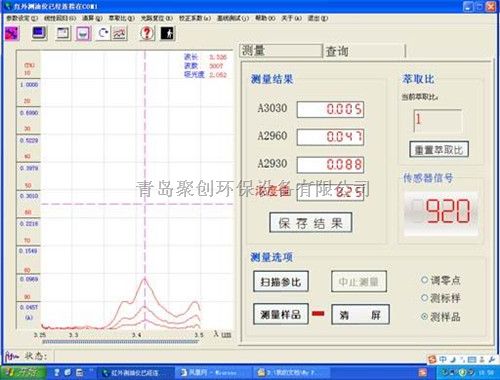Click the 扫描参比 button
Image resolution: width=500 pixels, height=380 pixels.
(x=281, y=282)
